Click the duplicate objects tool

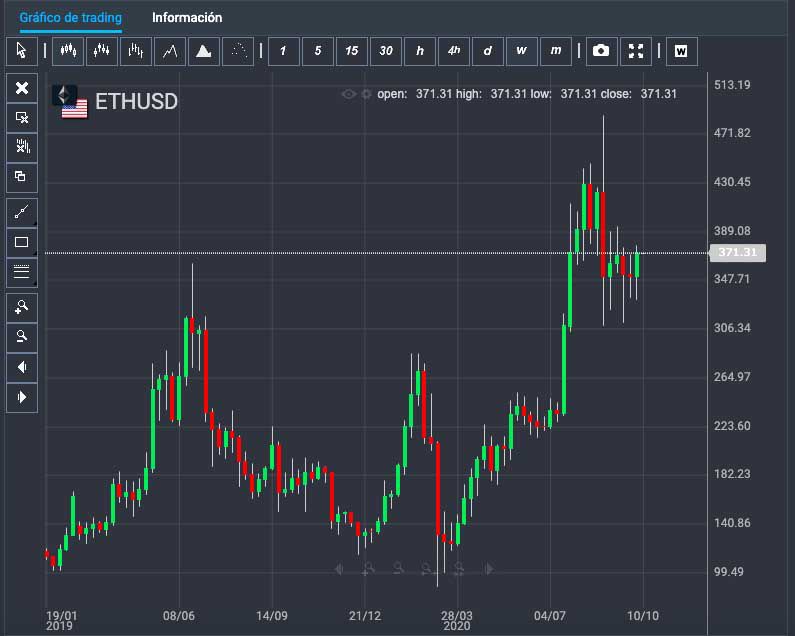22,178
